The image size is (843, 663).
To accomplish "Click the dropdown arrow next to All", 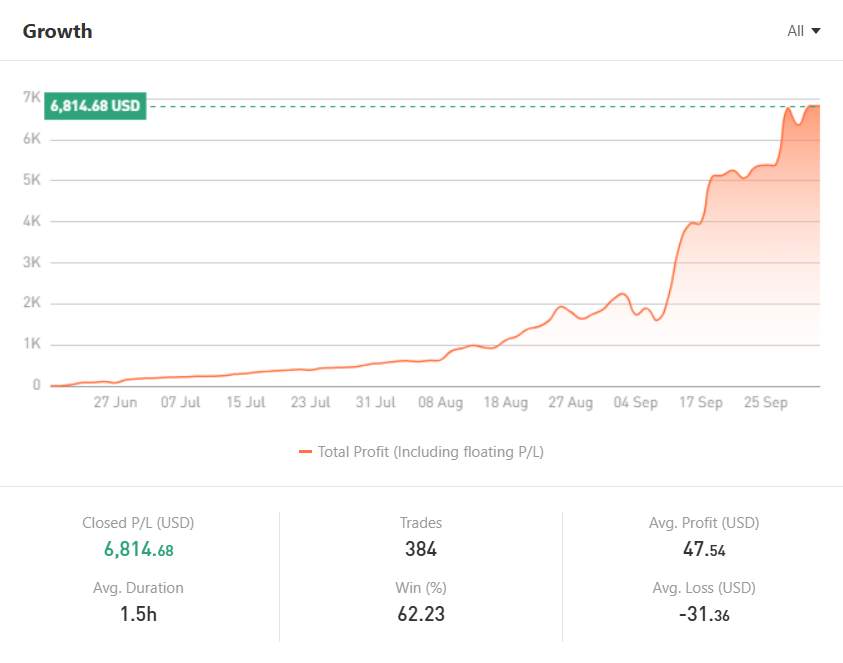I will (x=816, y=31).
